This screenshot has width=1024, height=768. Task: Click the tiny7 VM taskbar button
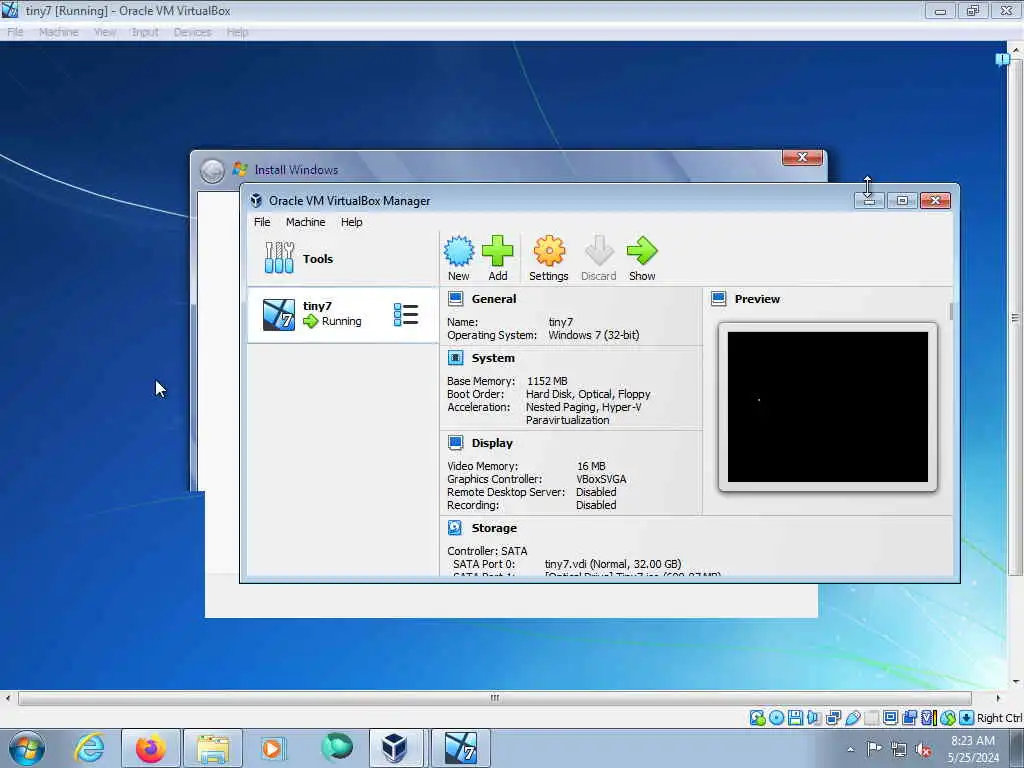(x=460, y=748)
